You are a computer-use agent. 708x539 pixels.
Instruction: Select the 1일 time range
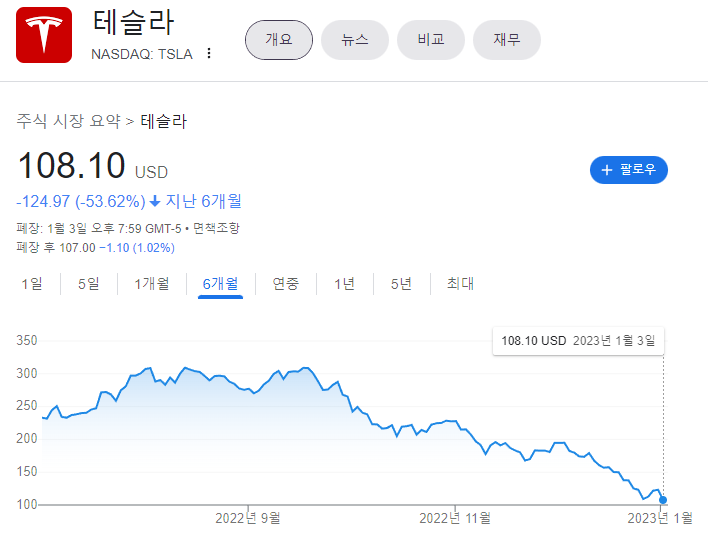tap(32, 284)
